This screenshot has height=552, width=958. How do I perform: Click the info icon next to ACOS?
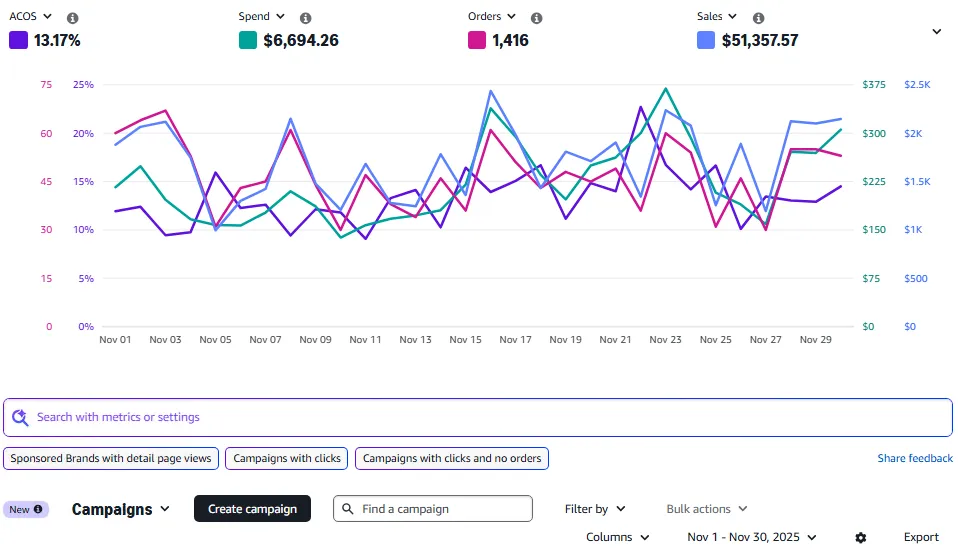pyautogui.click(x=73, y=18)
